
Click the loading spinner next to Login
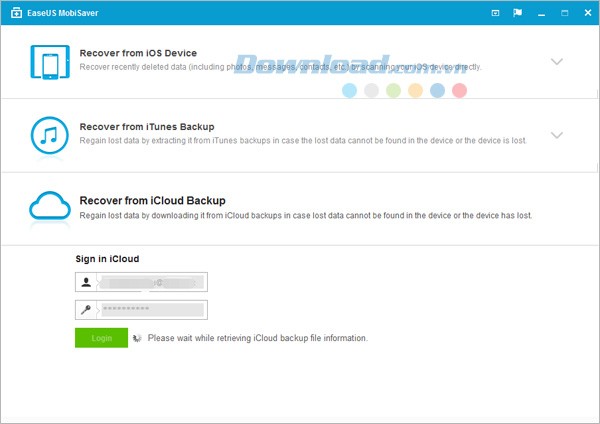[x=137, y=339]
